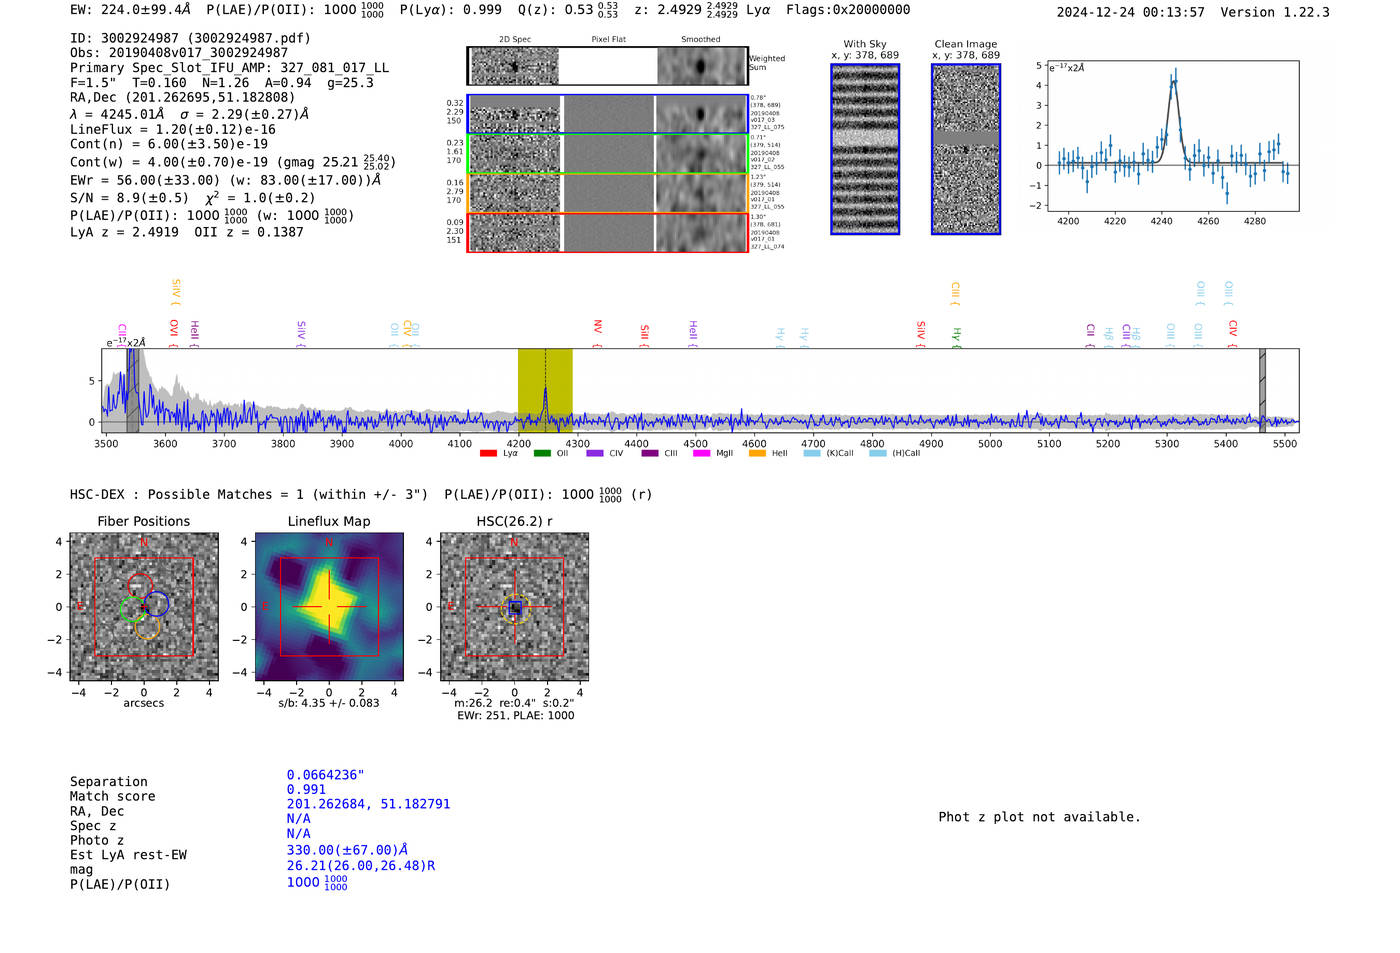This screenshot has width=1400, height=953.
Task: Click the CIII legend swatch
Action: tap(650, 454)
